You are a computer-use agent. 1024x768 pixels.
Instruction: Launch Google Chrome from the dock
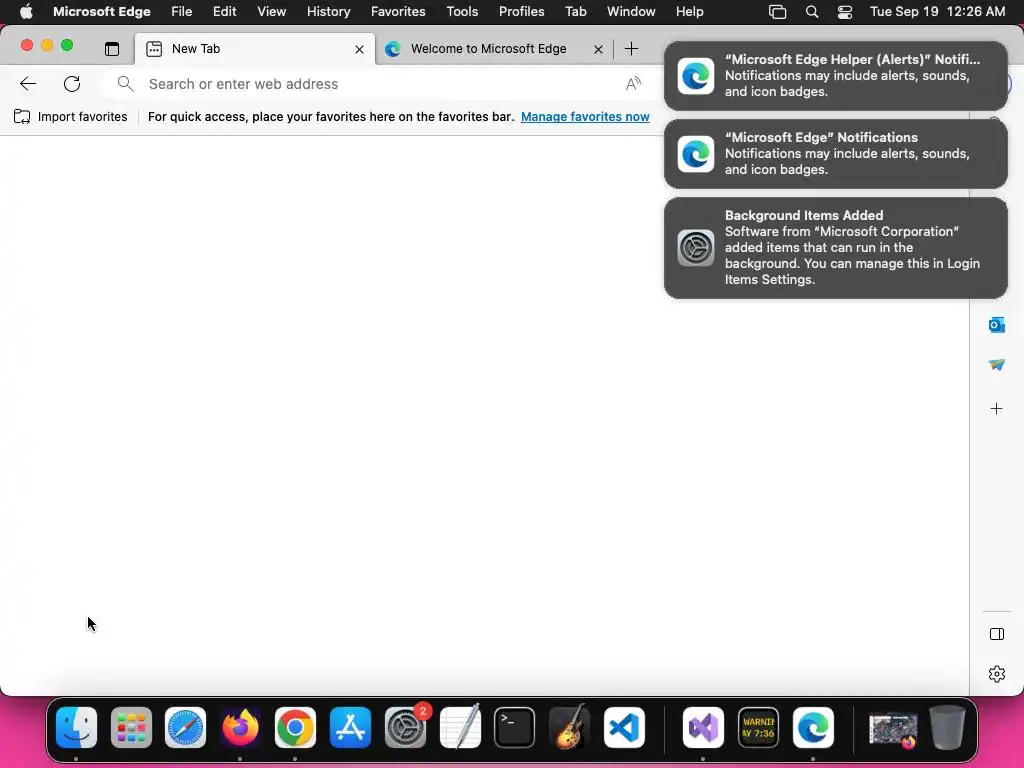tap(295, 728)
